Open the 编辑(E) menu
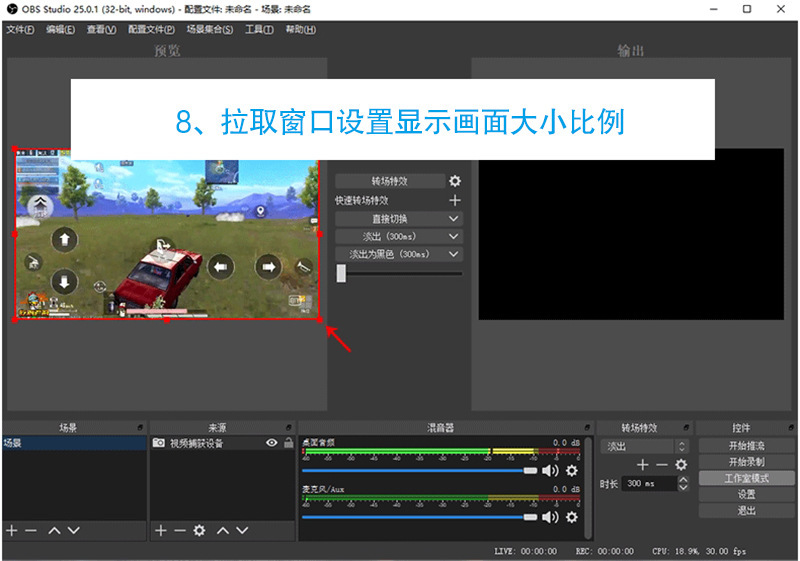The height and width of the screenshot is (561, 800). click(x=60, y=30)
